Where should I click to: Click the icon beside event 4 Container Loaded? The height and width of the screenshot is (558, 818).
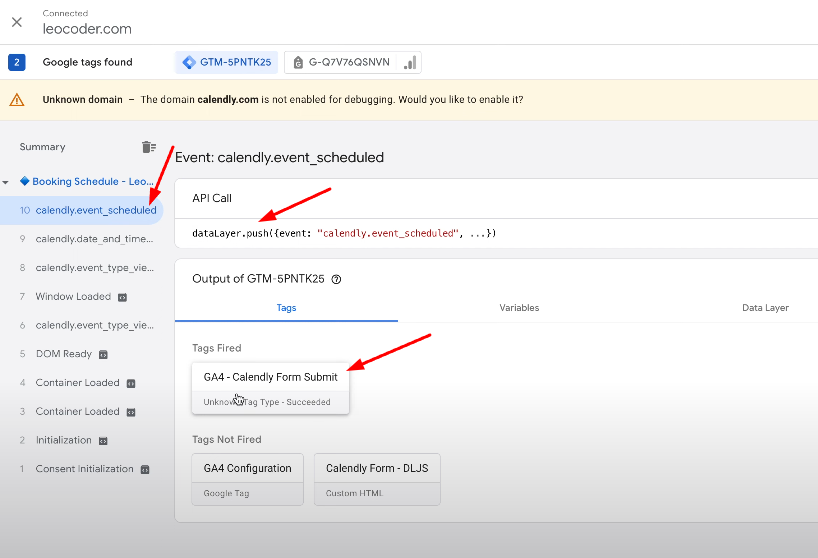(x=131, y=383)
